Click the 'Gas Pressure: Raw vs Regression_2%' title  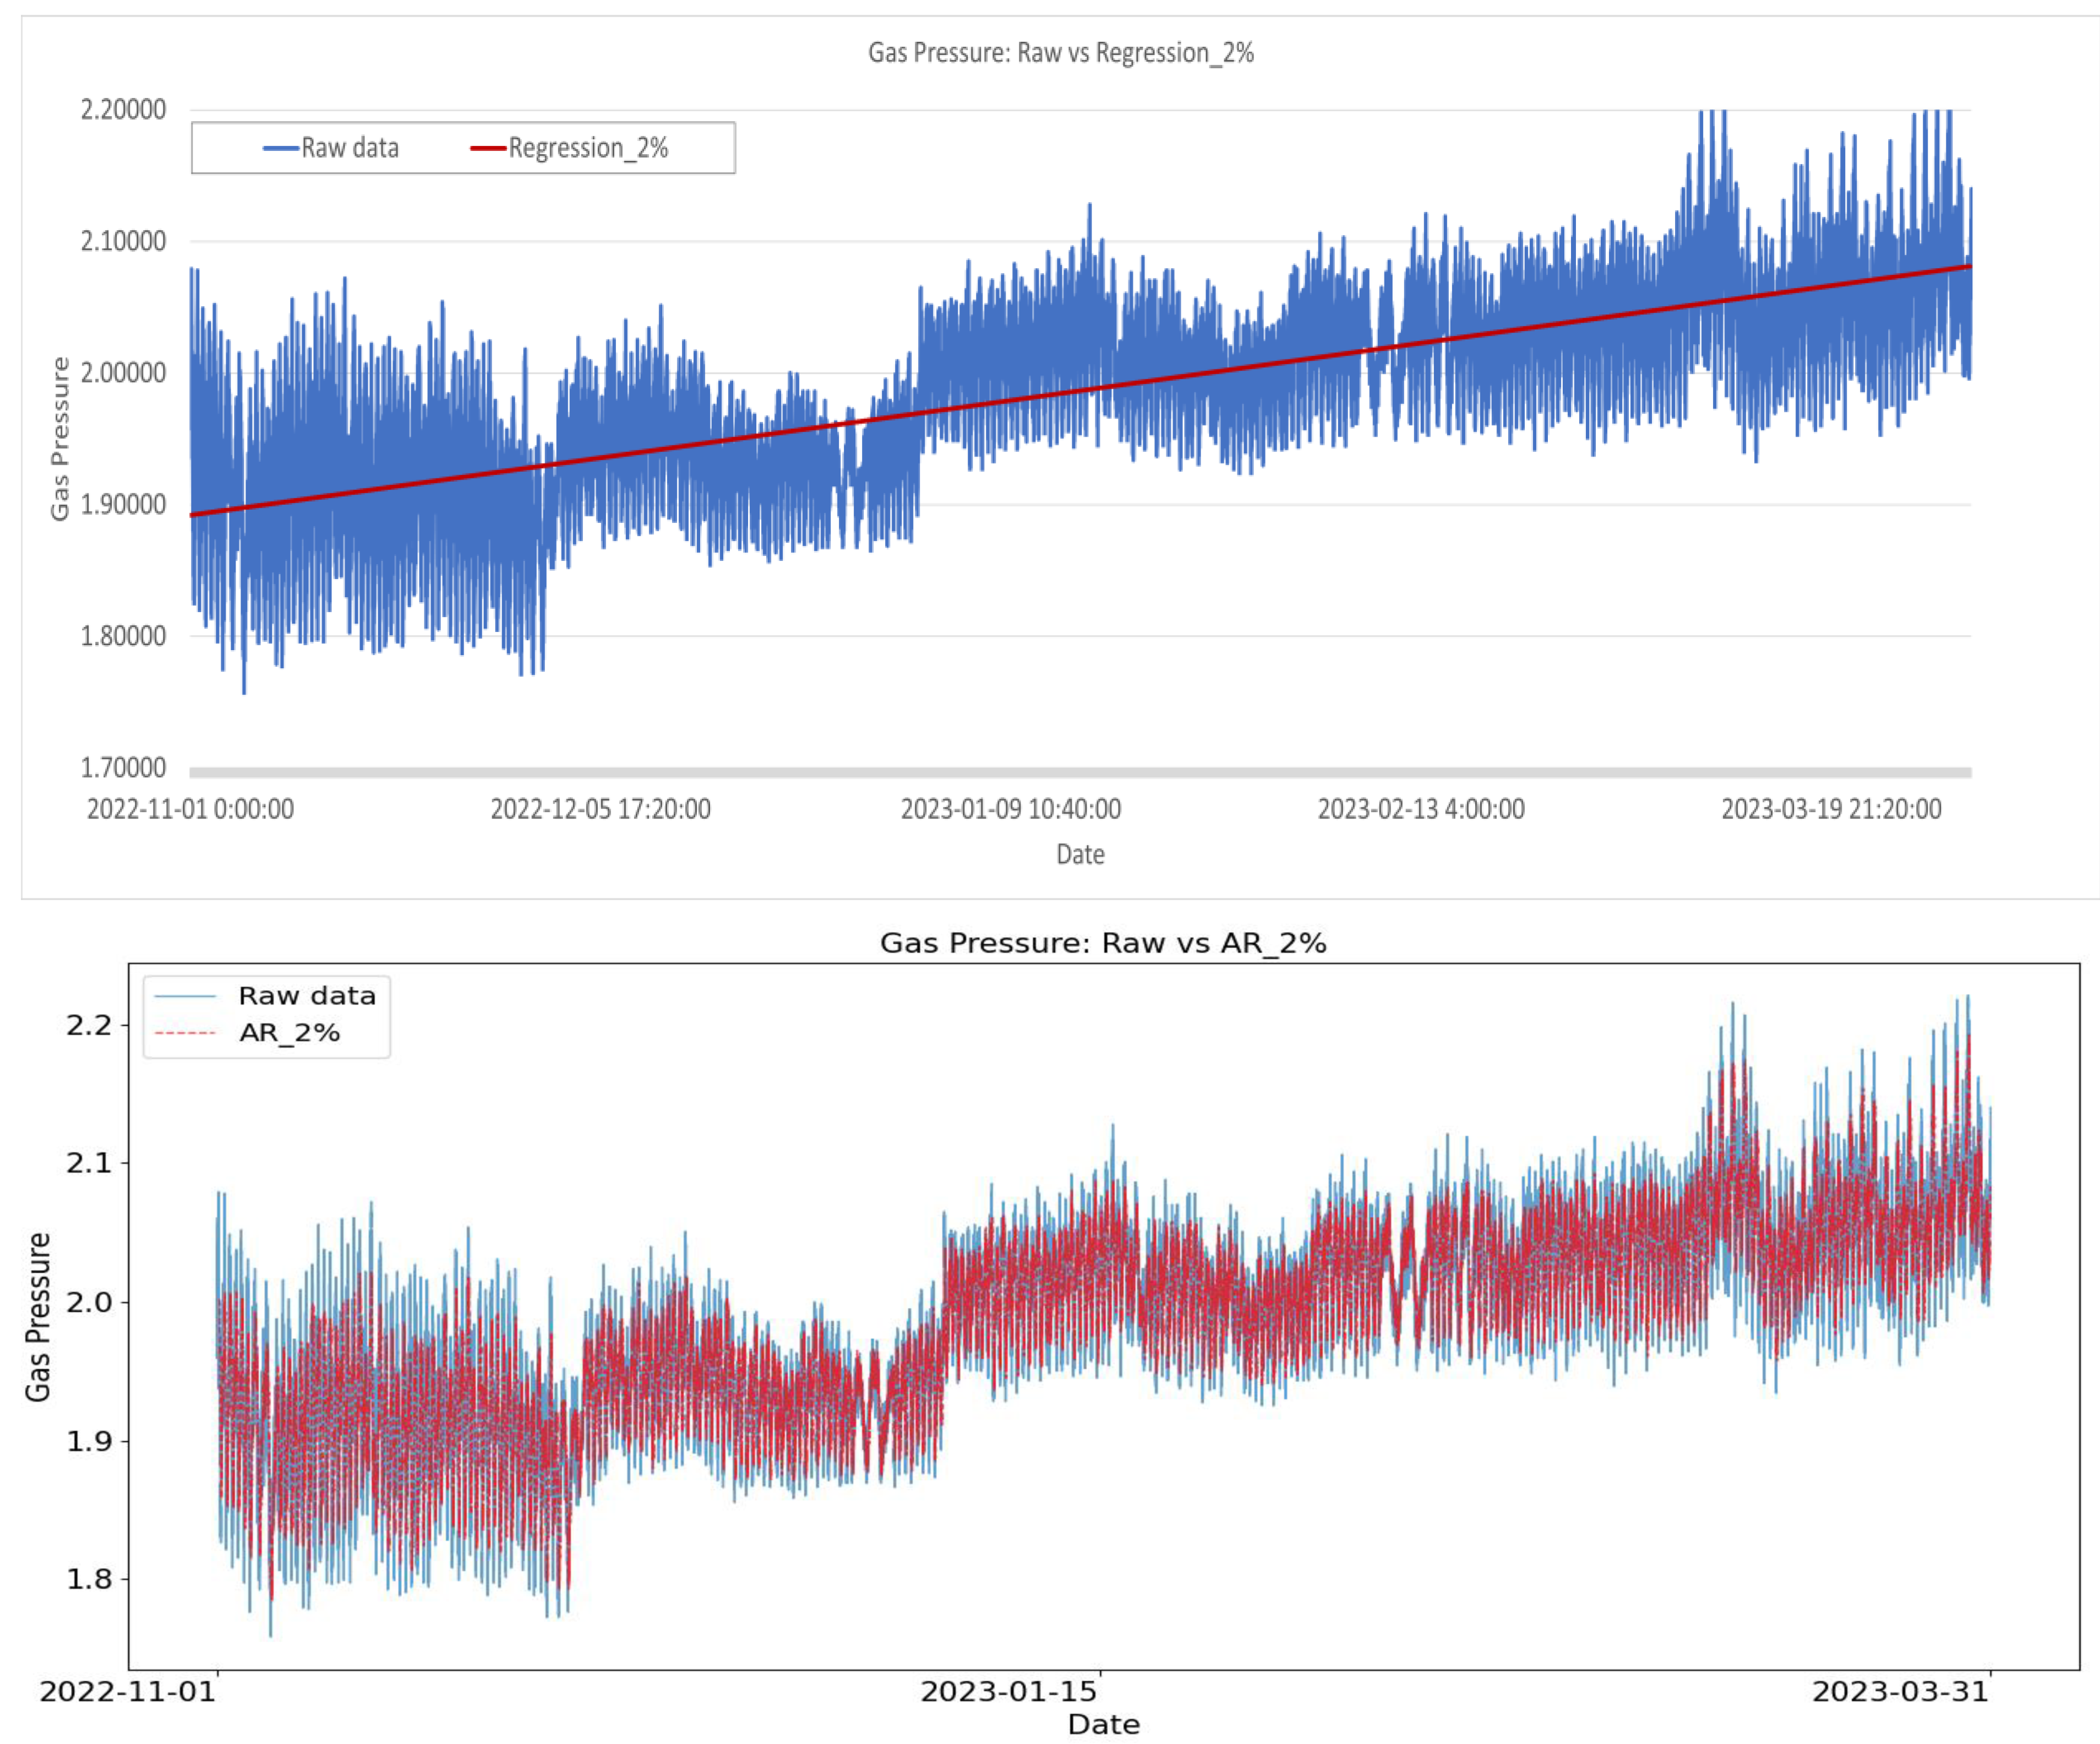coord(1060,53)
